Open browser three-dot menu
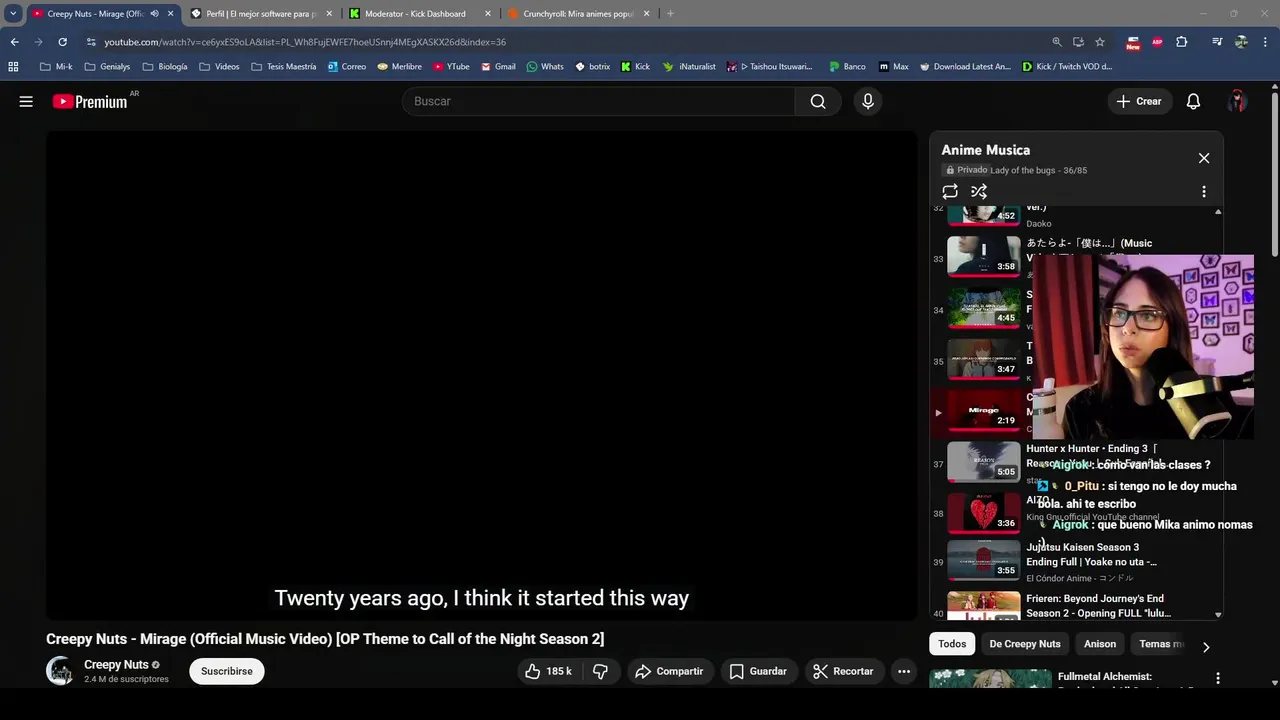This screenshot has height=720, width=1280. (x=1266, y=42)
